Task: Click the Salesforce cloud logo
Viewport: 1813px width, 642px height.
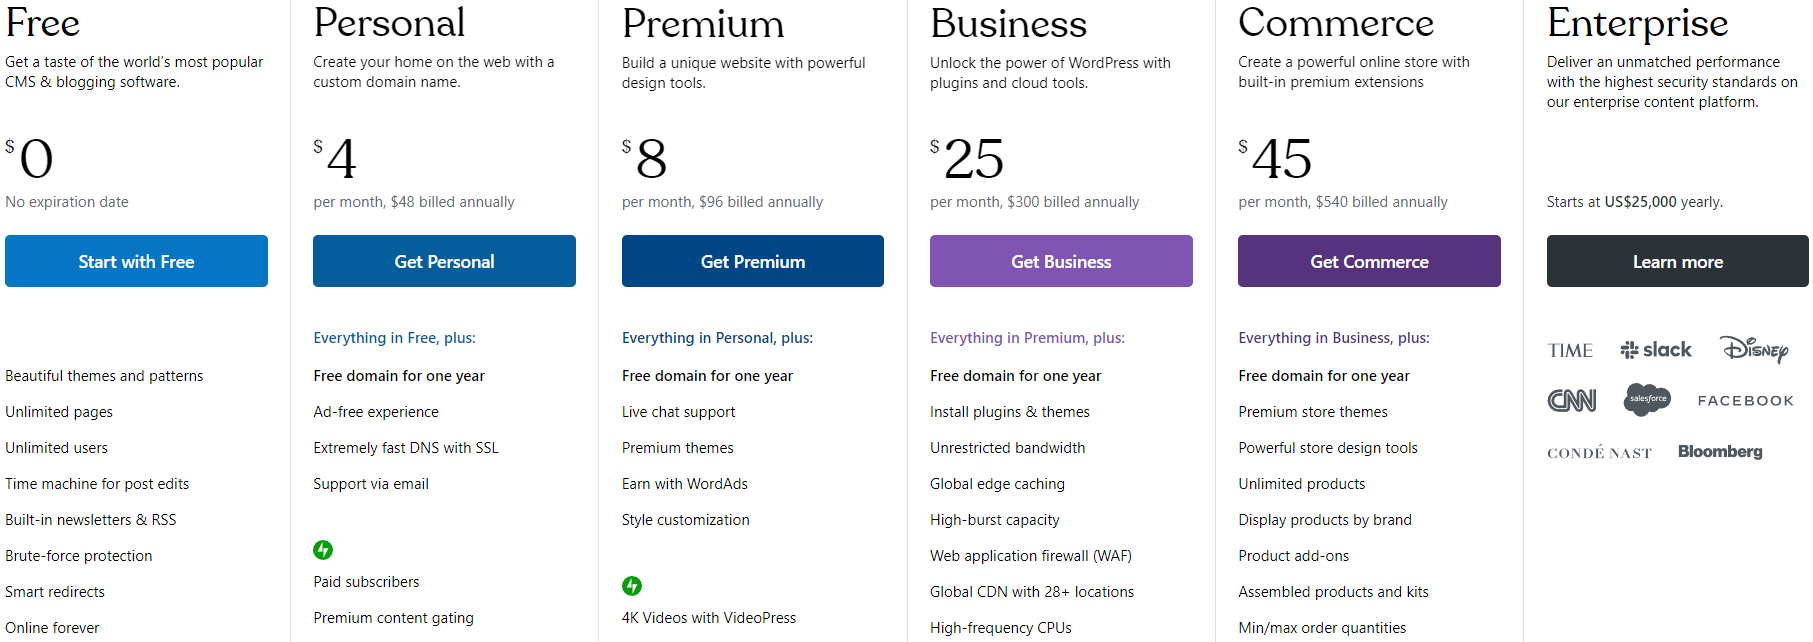Action: click(1647, 399)
